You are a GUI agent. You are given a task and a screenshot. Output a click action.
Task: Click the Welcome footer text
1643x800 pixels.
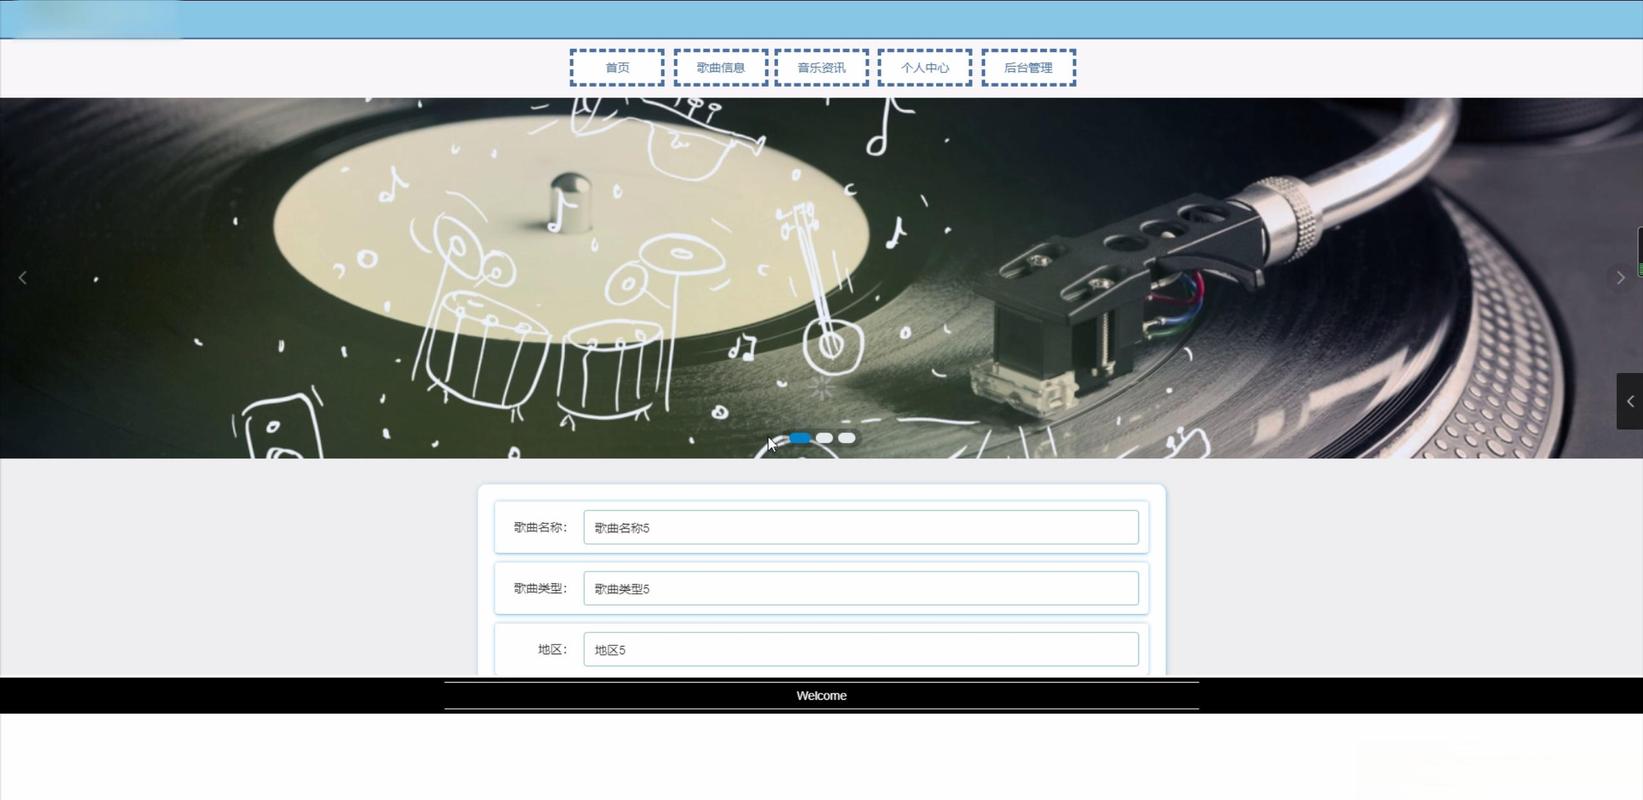tap(821, 696)
